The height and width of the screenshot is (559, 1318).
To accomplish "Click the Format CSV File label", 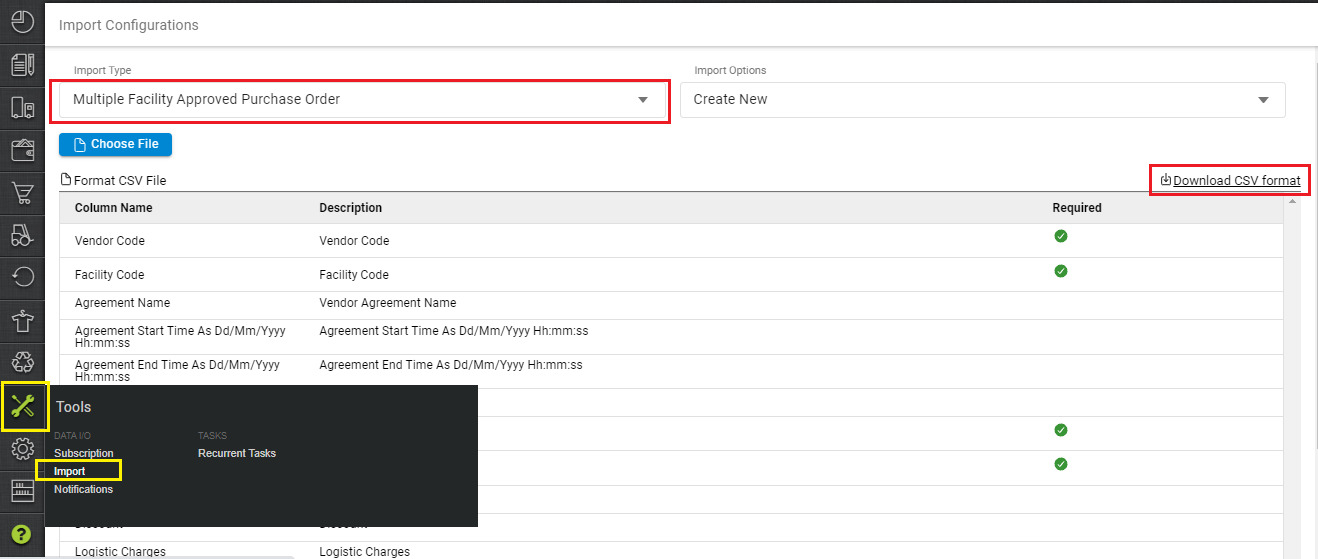I will tap(120, 181).
